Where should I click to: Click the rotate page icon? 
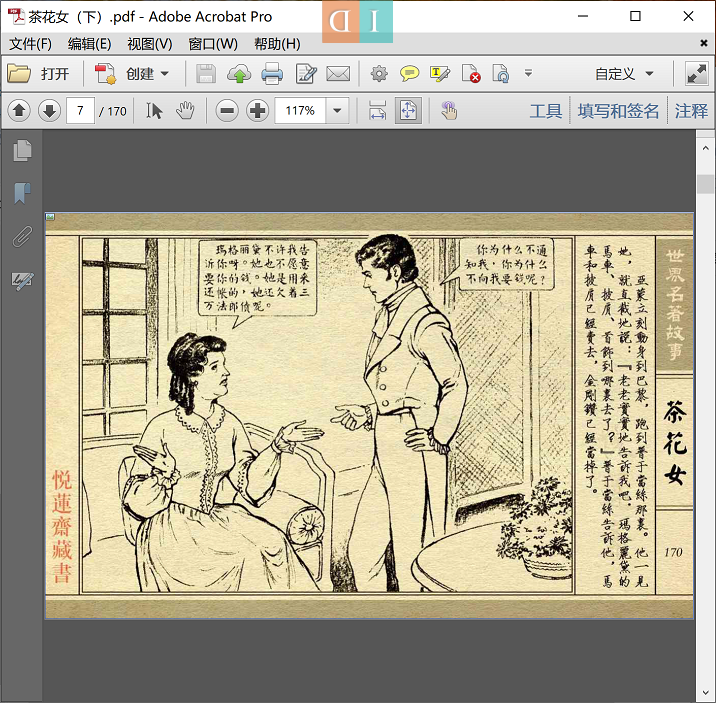click(500, 73)
